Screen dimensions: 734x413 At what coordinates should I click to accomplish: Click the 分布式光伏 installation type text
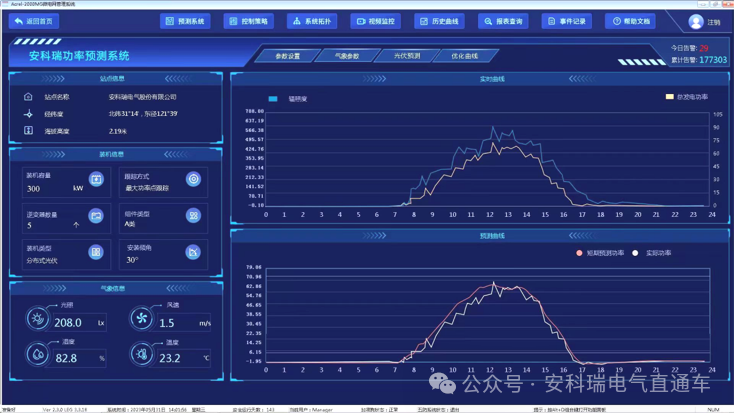pos(42,260)
